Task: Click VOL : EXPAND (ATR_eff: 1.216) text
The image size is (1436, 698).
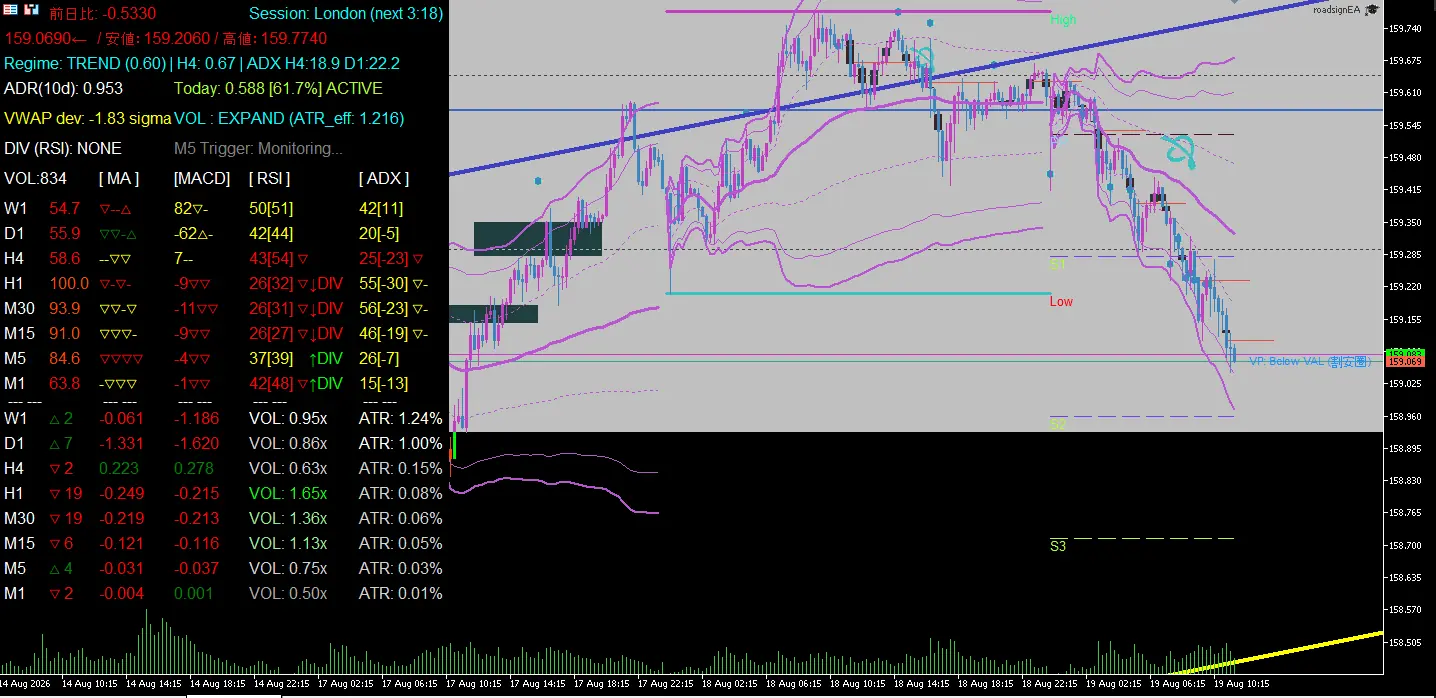Action: [289, 118]
